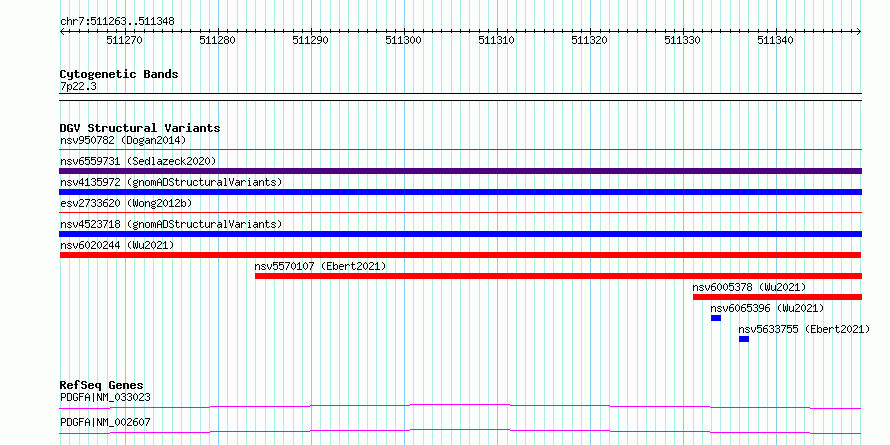This screenshot has width=890, height=445.
Task: Click ruler position 511320
Action: tap(590, 40)
